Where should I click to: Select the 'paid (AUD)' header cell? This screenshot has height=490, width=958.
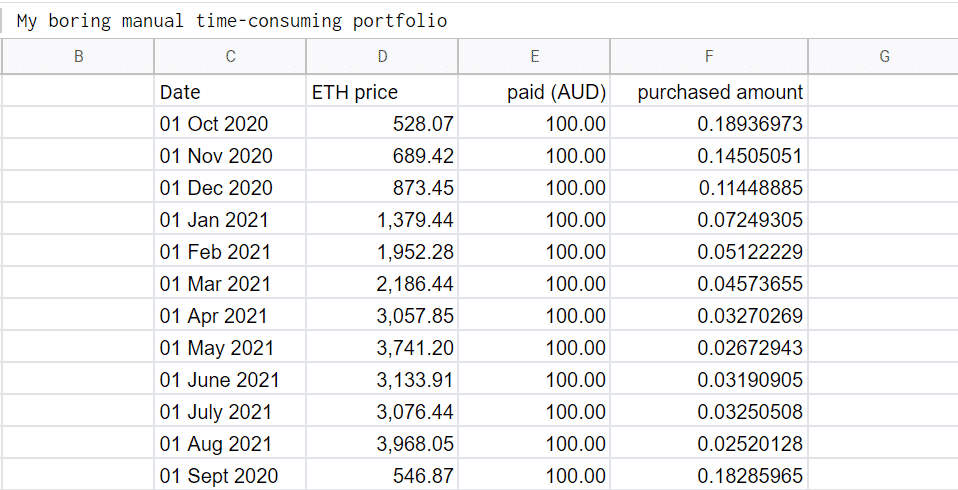pos(534,92)
